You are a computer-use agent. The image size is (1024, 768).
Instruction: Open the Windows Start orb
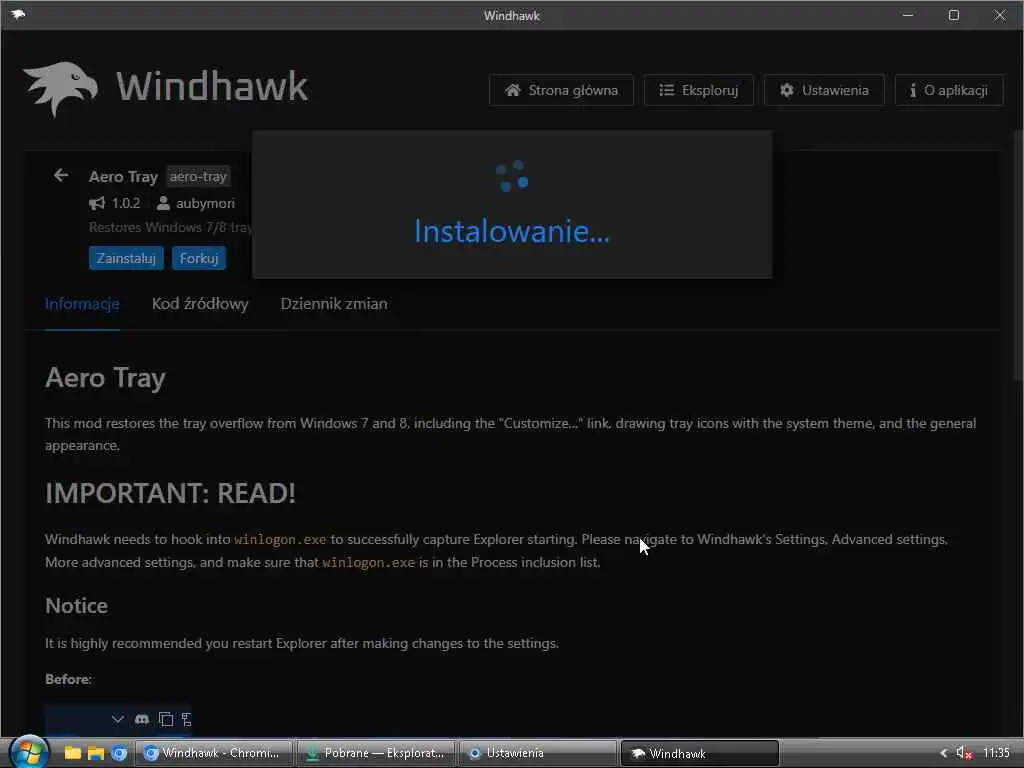tap(29, 752)
